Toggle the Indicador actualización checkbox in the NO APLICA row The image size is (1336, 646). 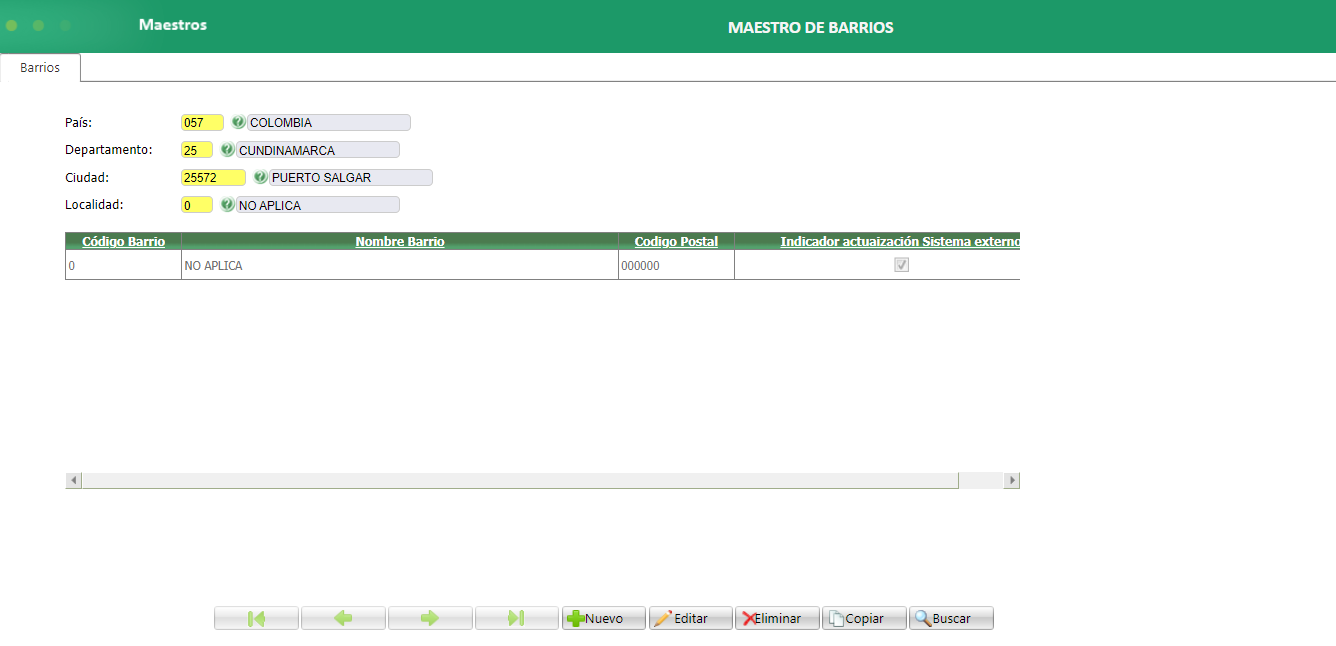tap(901, 265)
